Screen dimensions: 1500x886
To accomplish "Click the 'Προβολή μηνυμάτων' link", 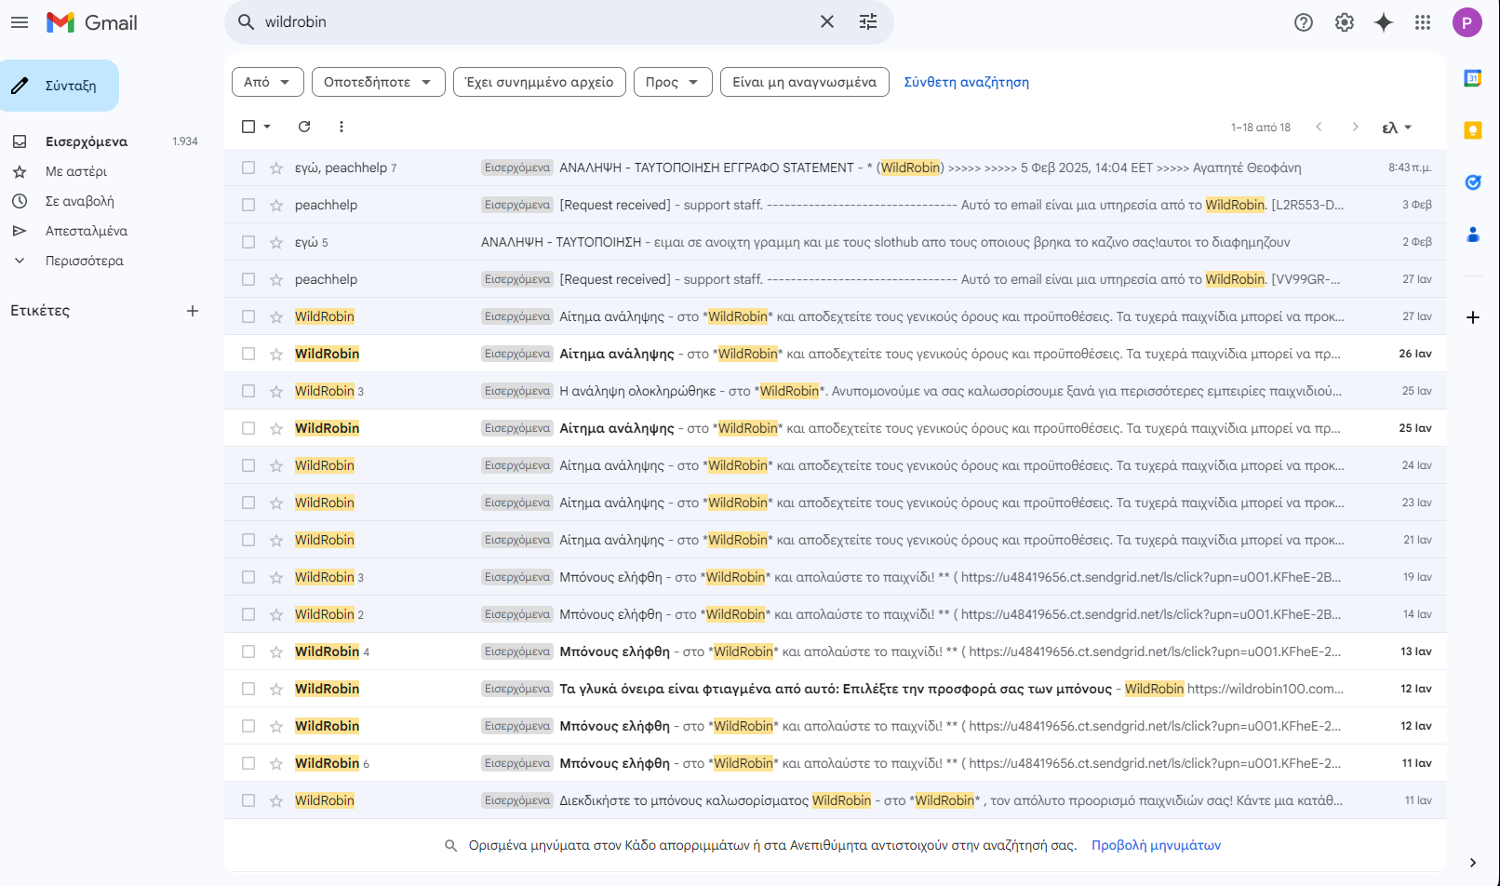I will [1155, 845].
